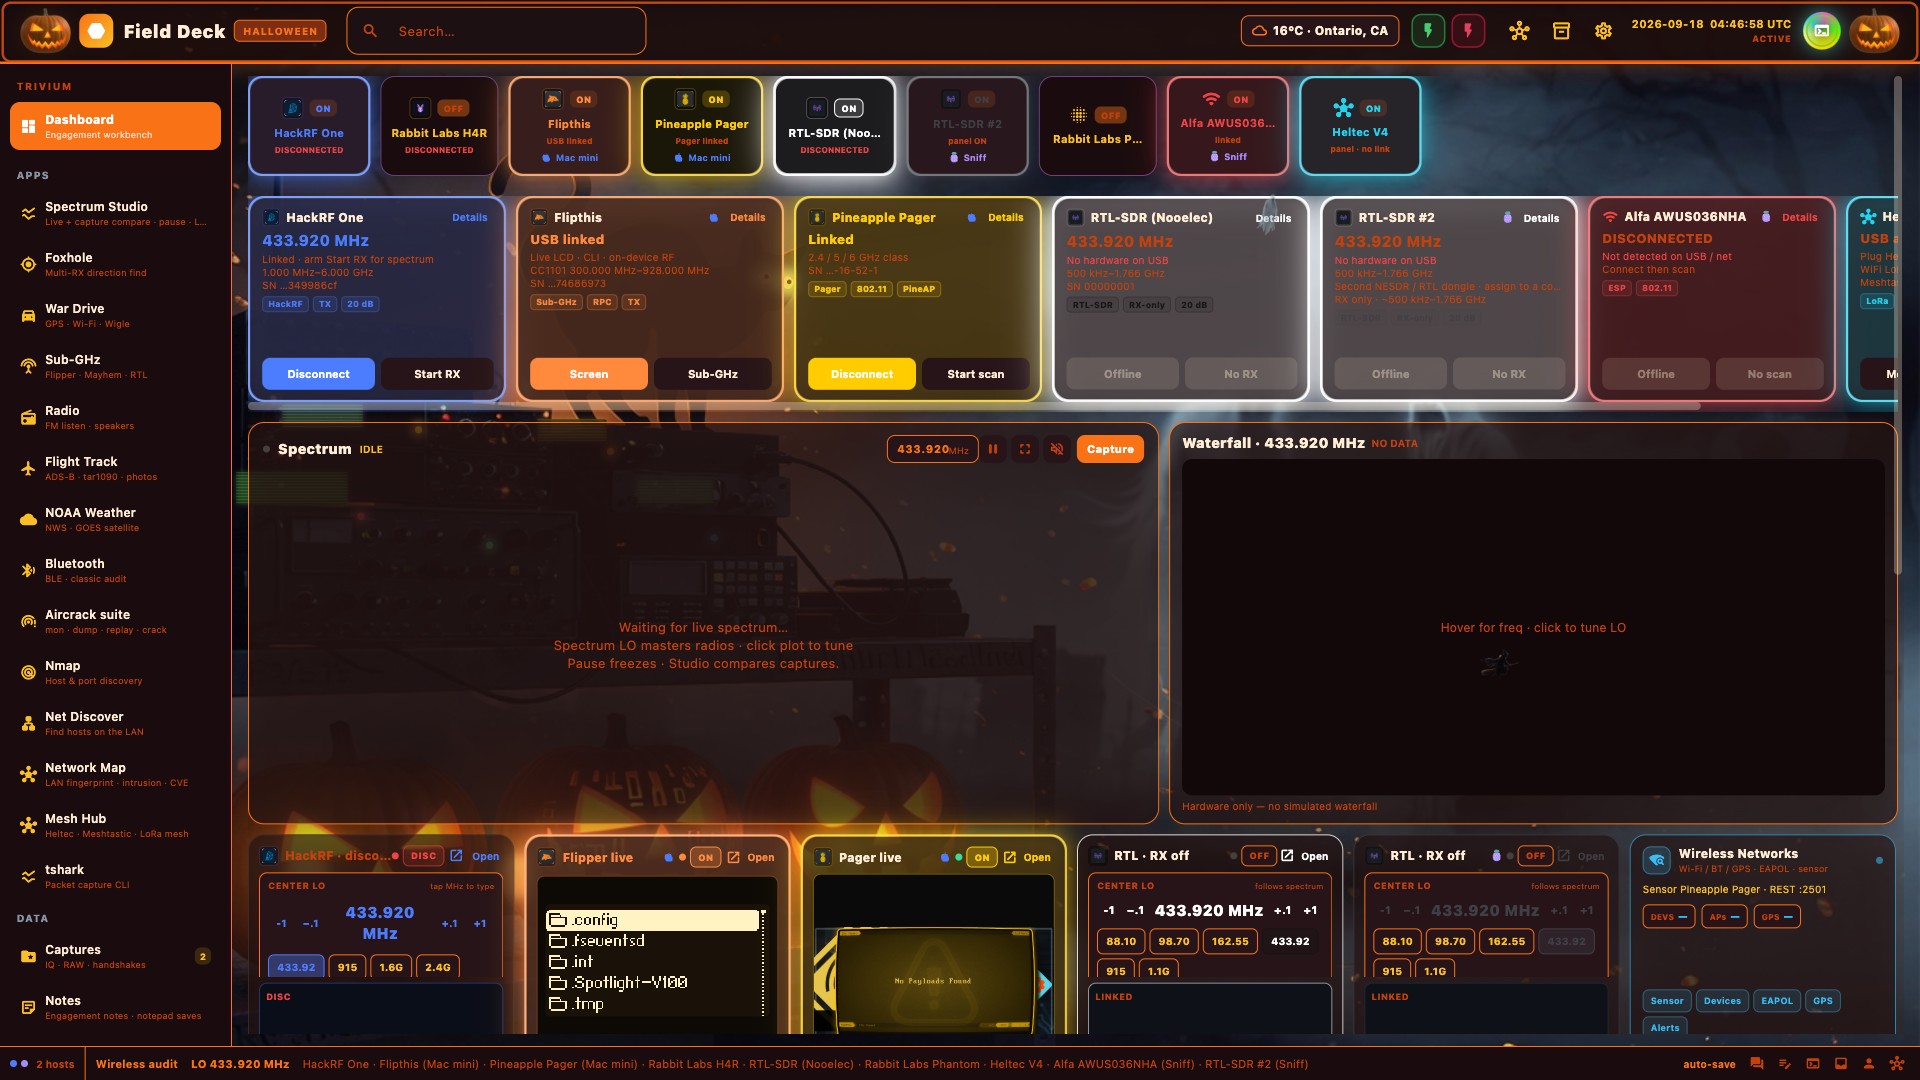Open Aircrack suite from the sidebar

coord(115,621)
